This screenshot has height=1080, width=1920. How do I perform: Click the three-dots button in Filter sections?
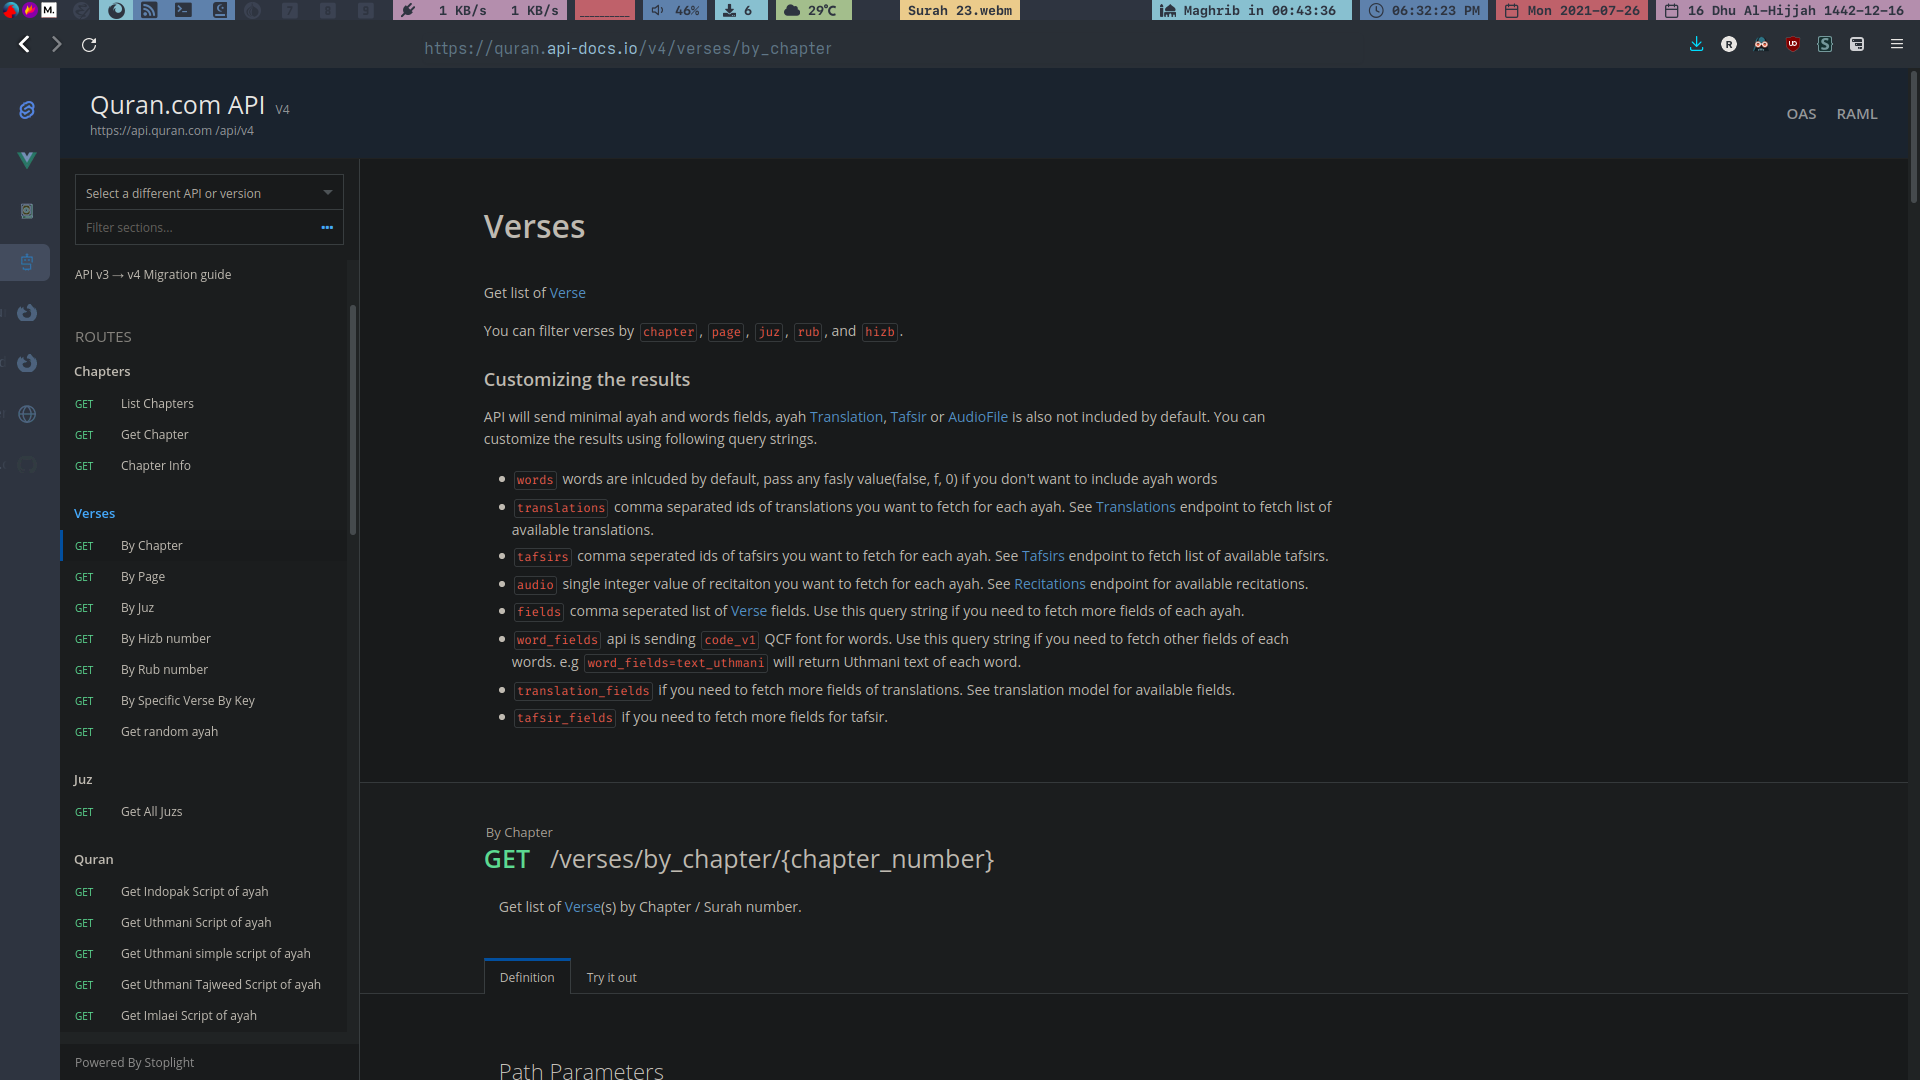tap(327, 228)
